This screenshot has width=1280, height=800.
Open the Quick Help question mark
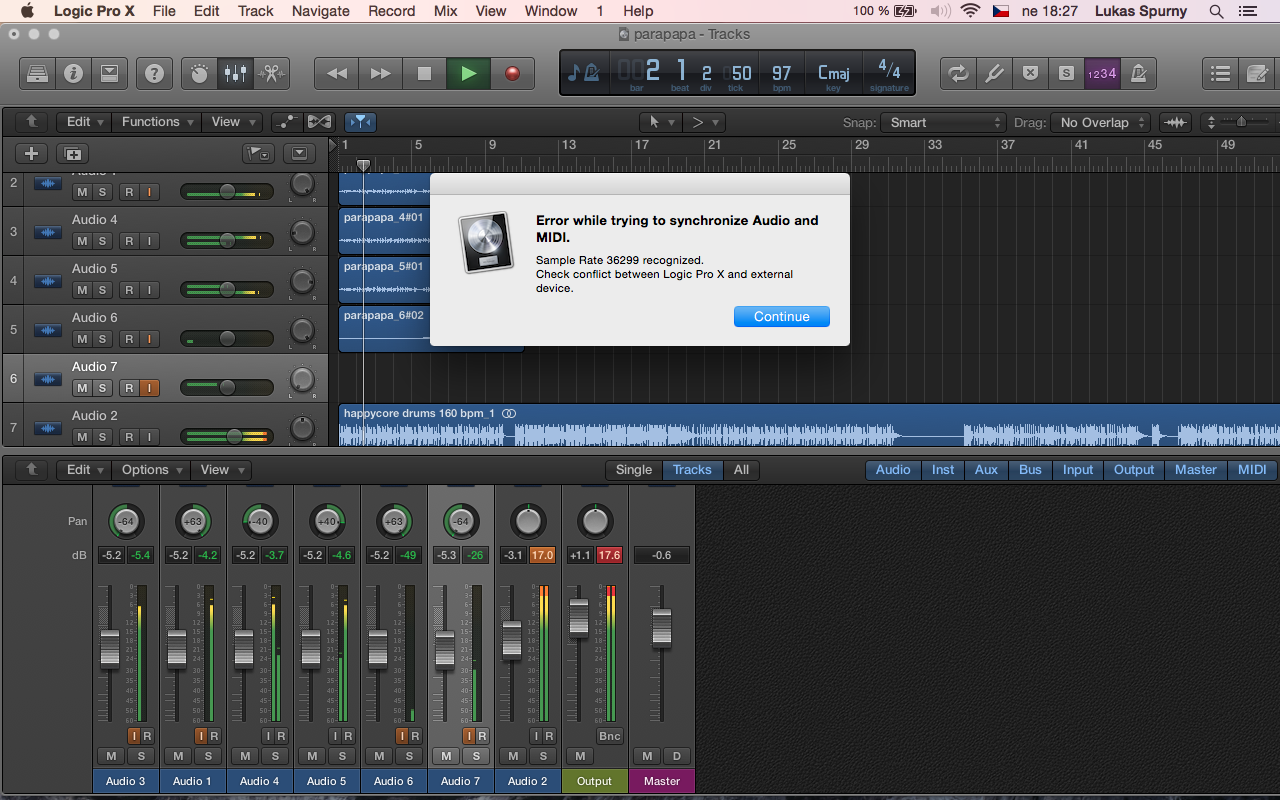154,74
